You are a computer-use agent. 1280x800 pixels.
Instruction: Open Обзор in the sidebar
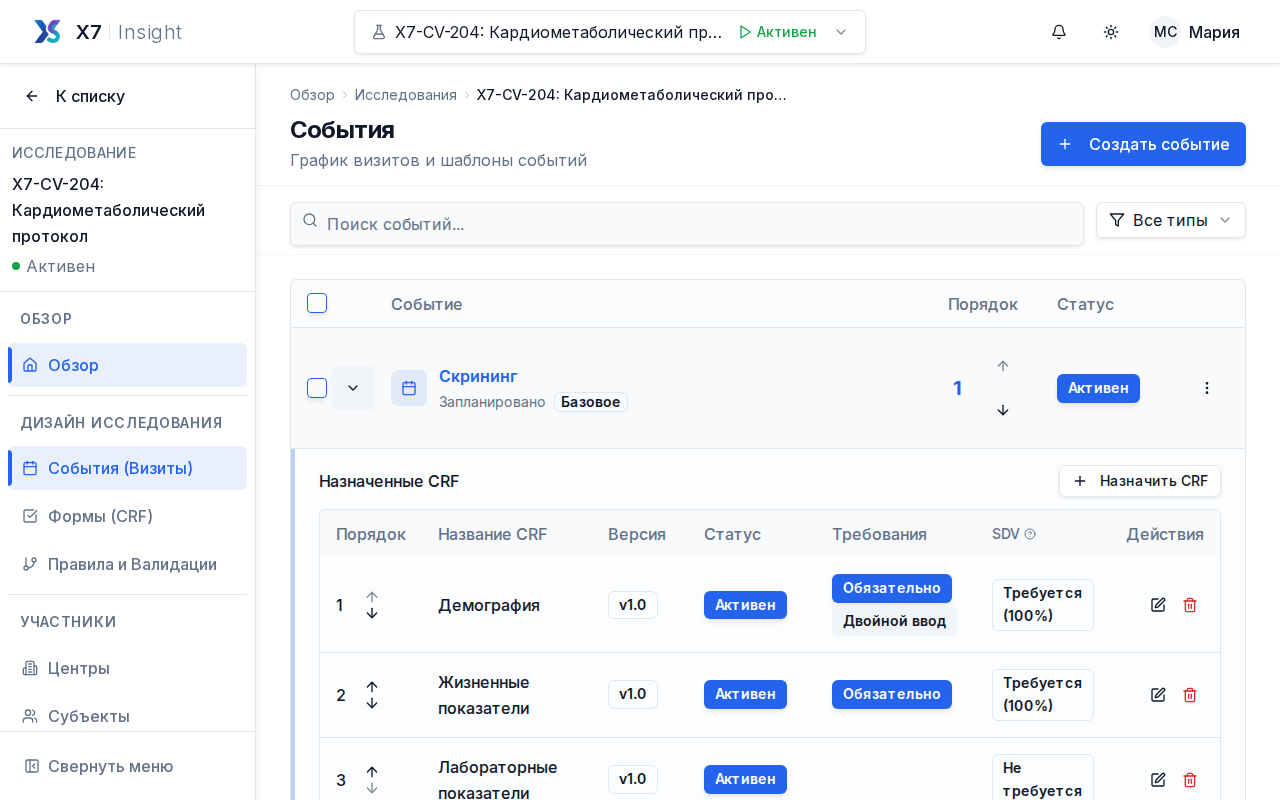tap(127, 365)
